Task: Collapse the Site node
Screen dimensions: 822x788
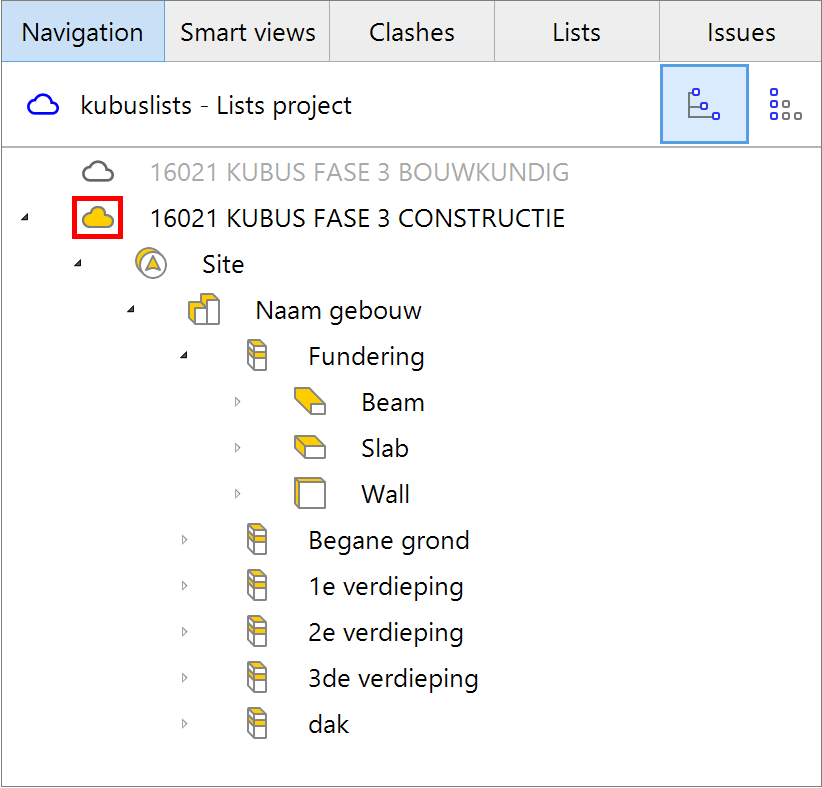Action: (x=78, y=263)
